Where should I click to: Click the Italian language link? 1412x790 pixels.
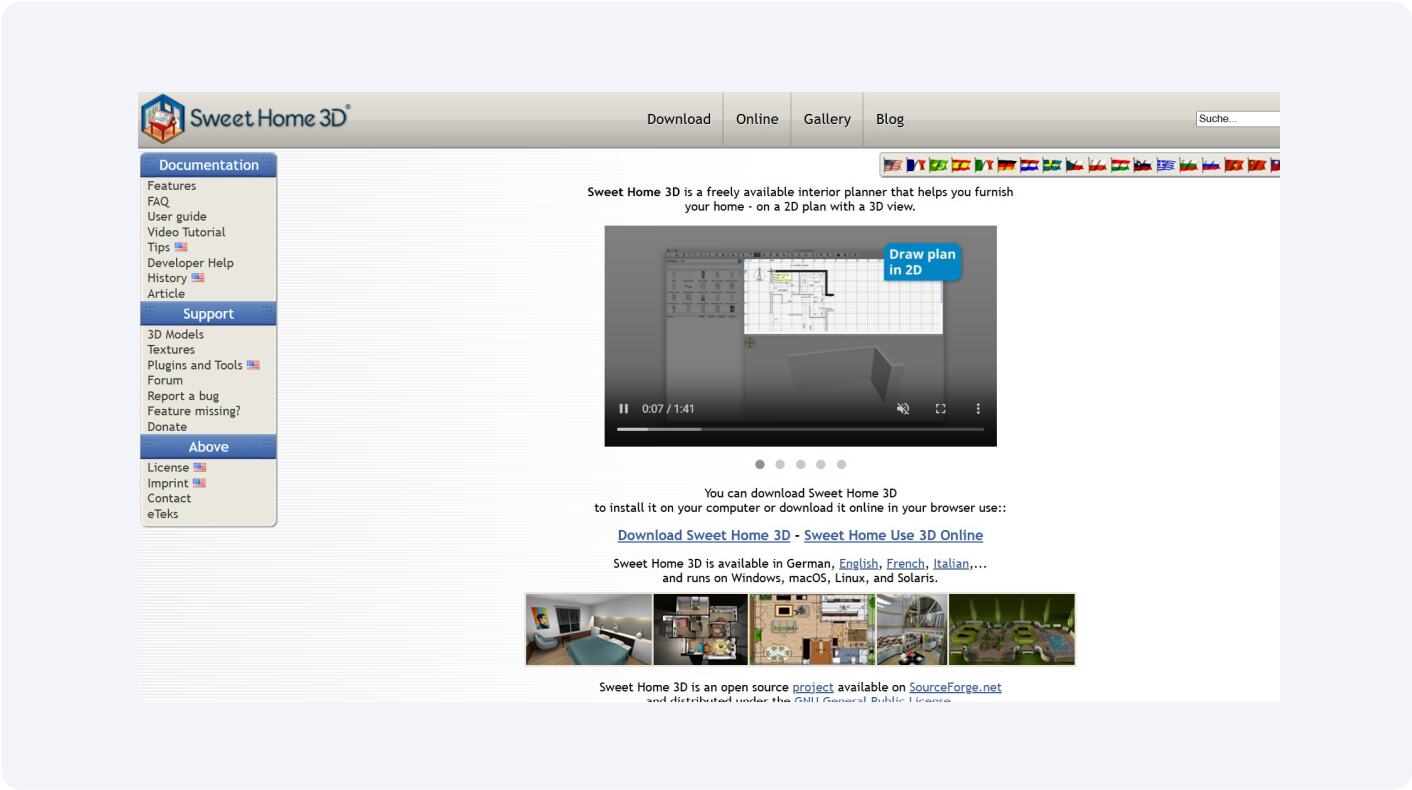pyautogui.click(x=951, y=564)
